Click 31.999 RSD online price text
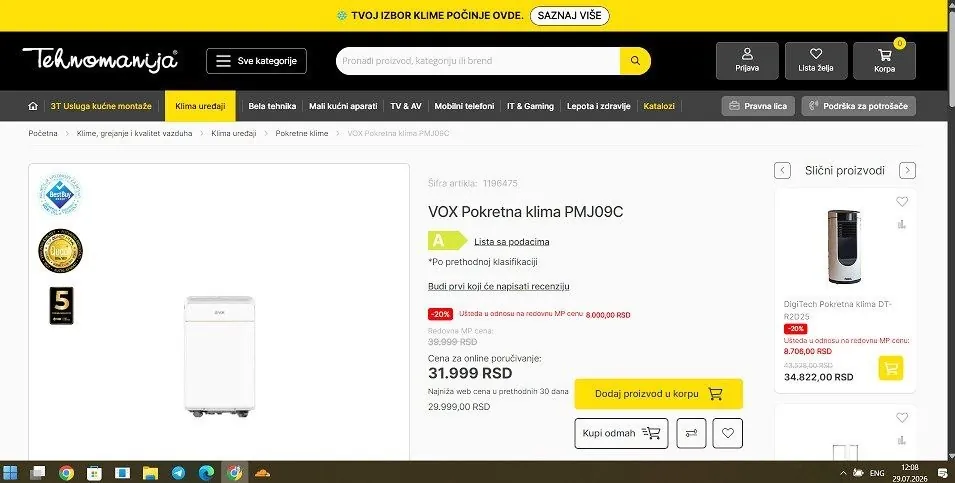The width and height of the screenshot is (955, 483). pos(470,373)
